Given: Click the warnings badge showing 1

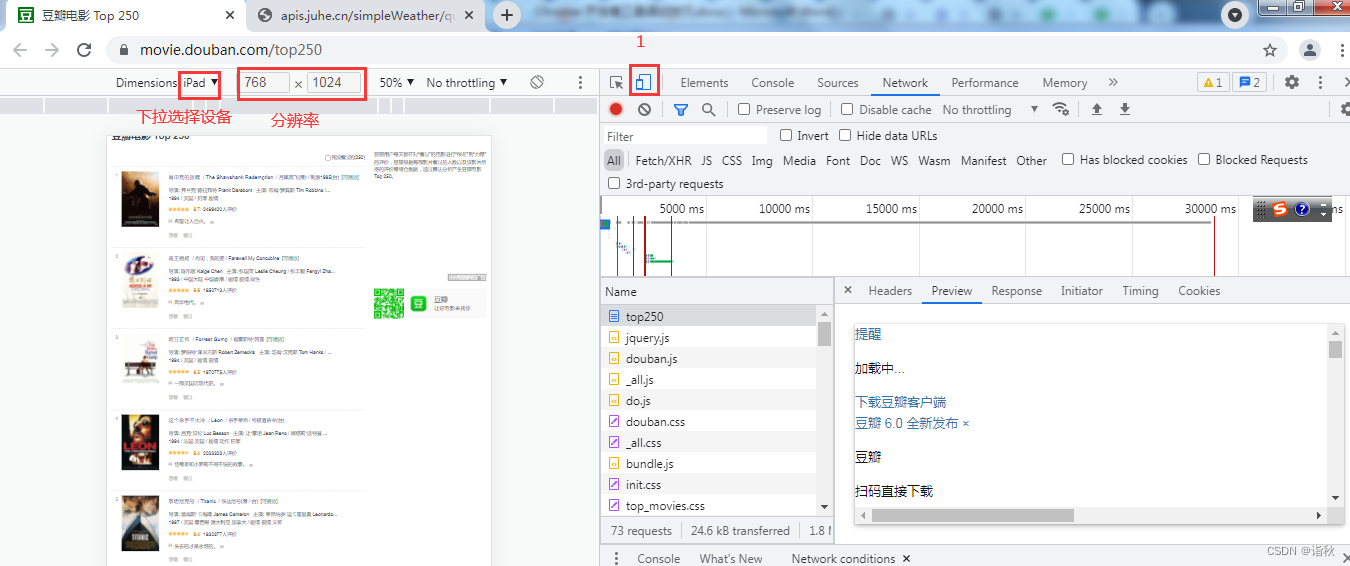Looking at the screenshot, I should pos(1212,83).
